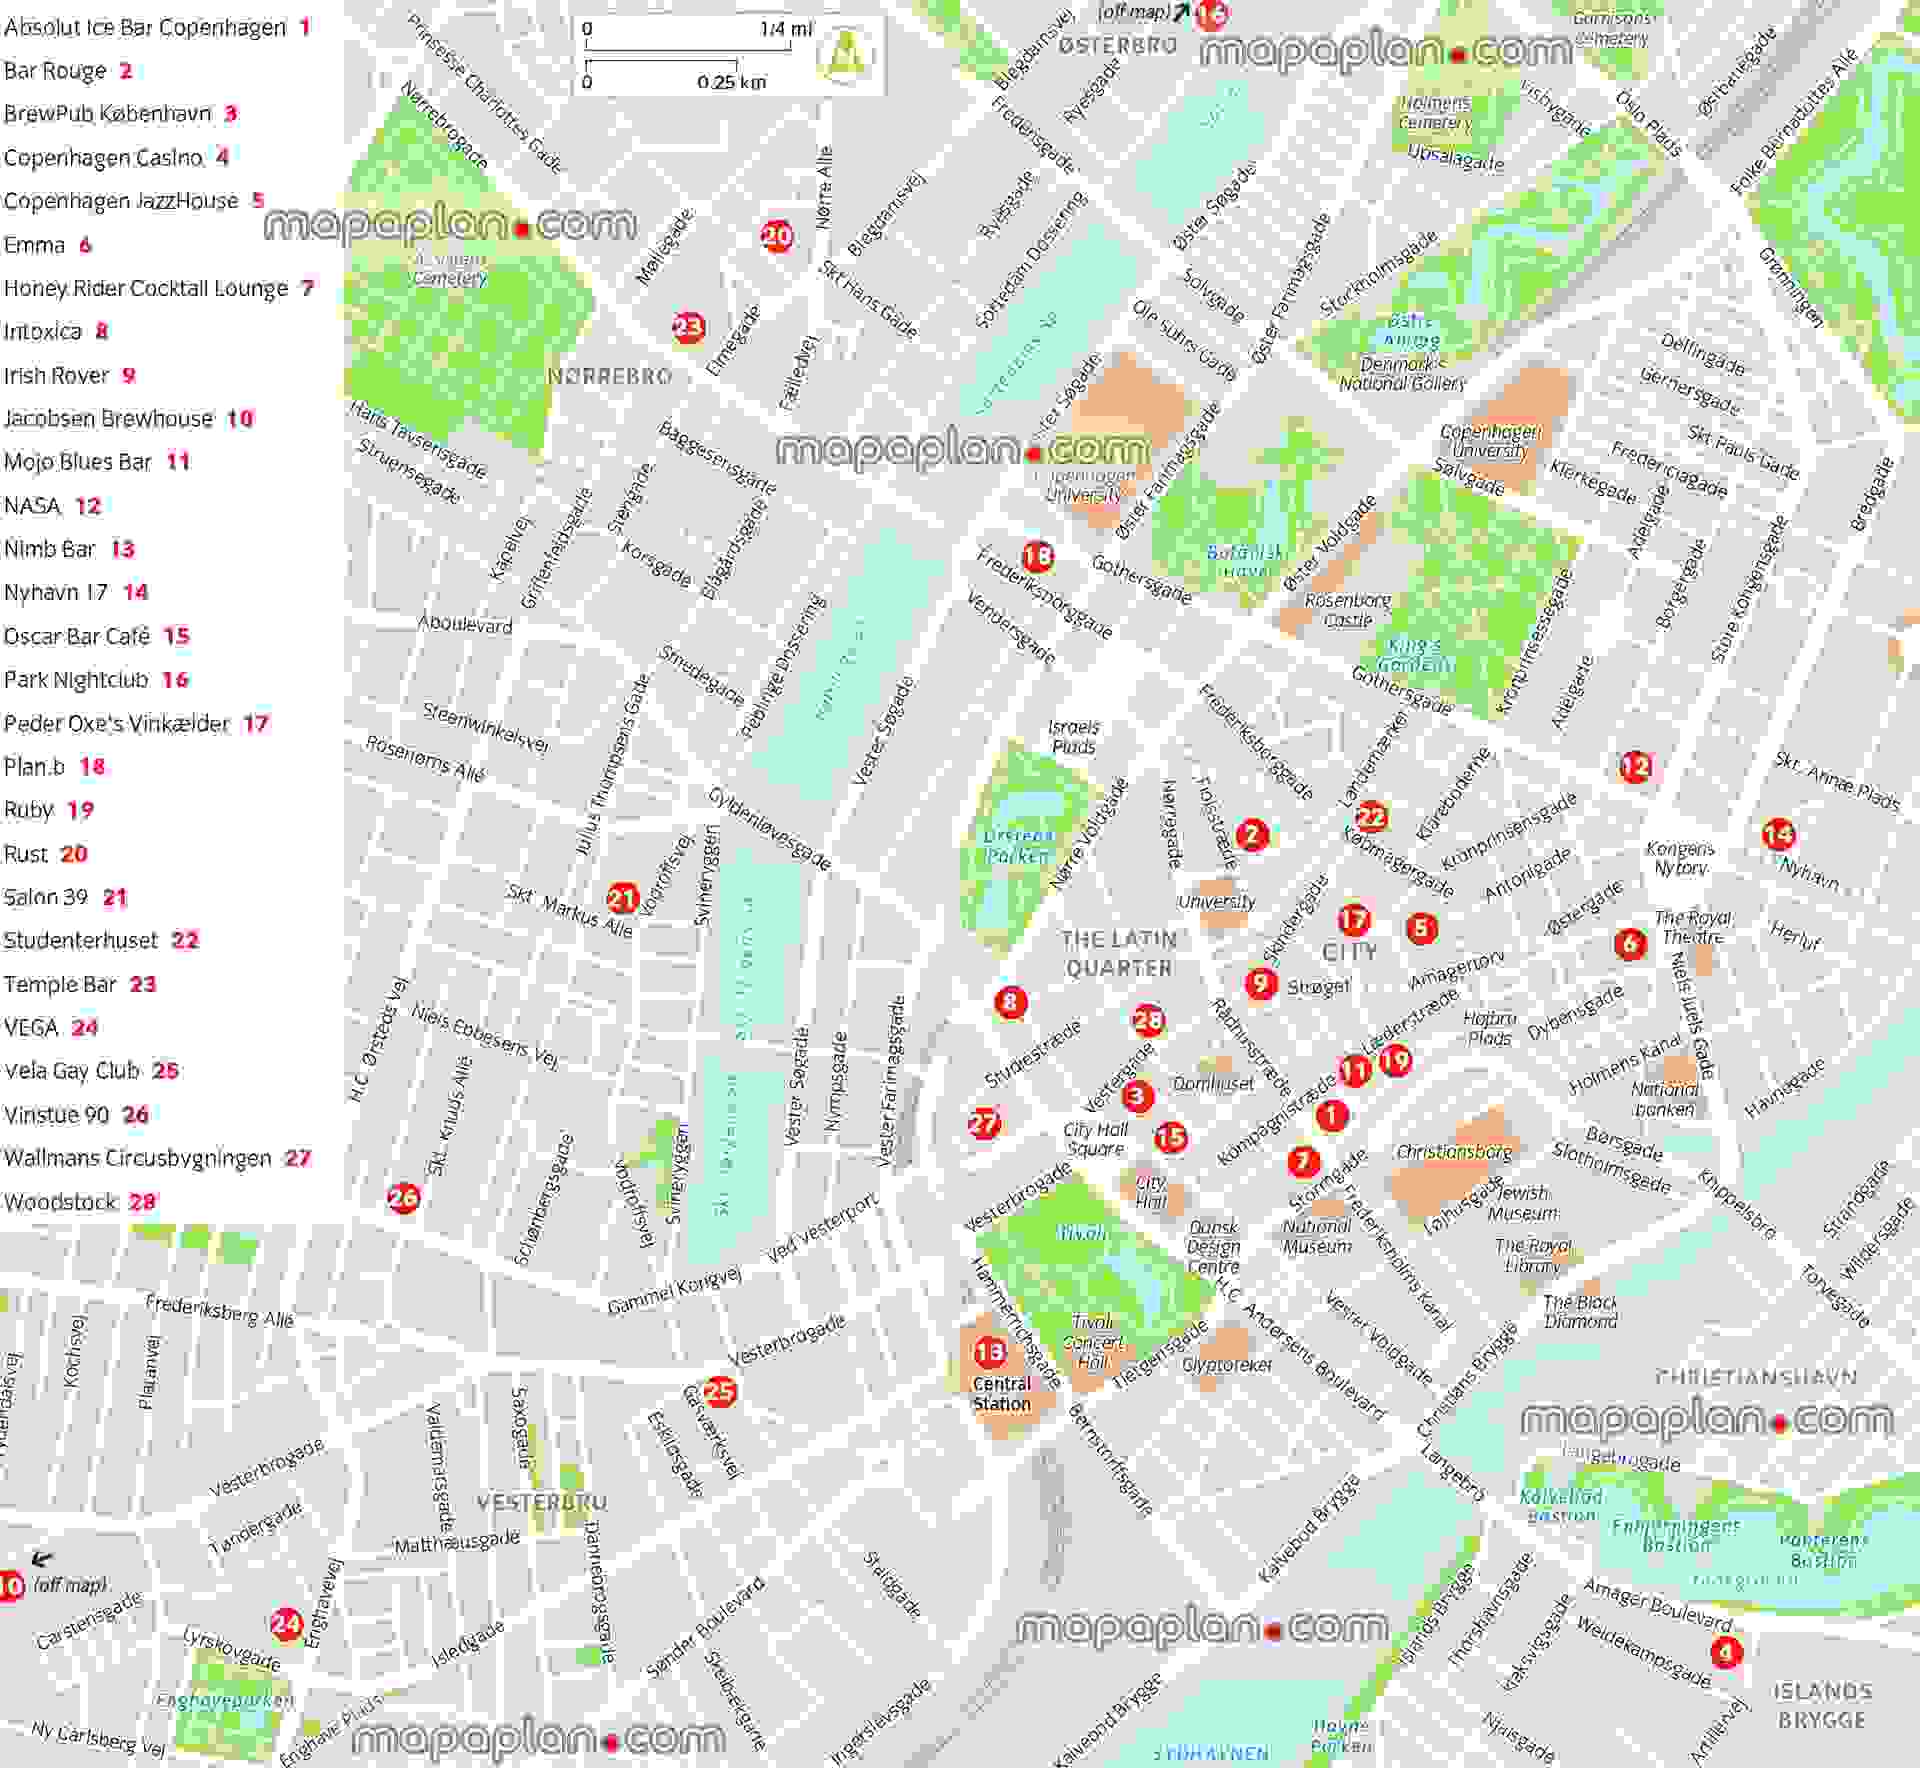Select map marker 7 near Stormgade
The height and width of the screenshot is (1768, 1920).
[x=1302, y=1161]
